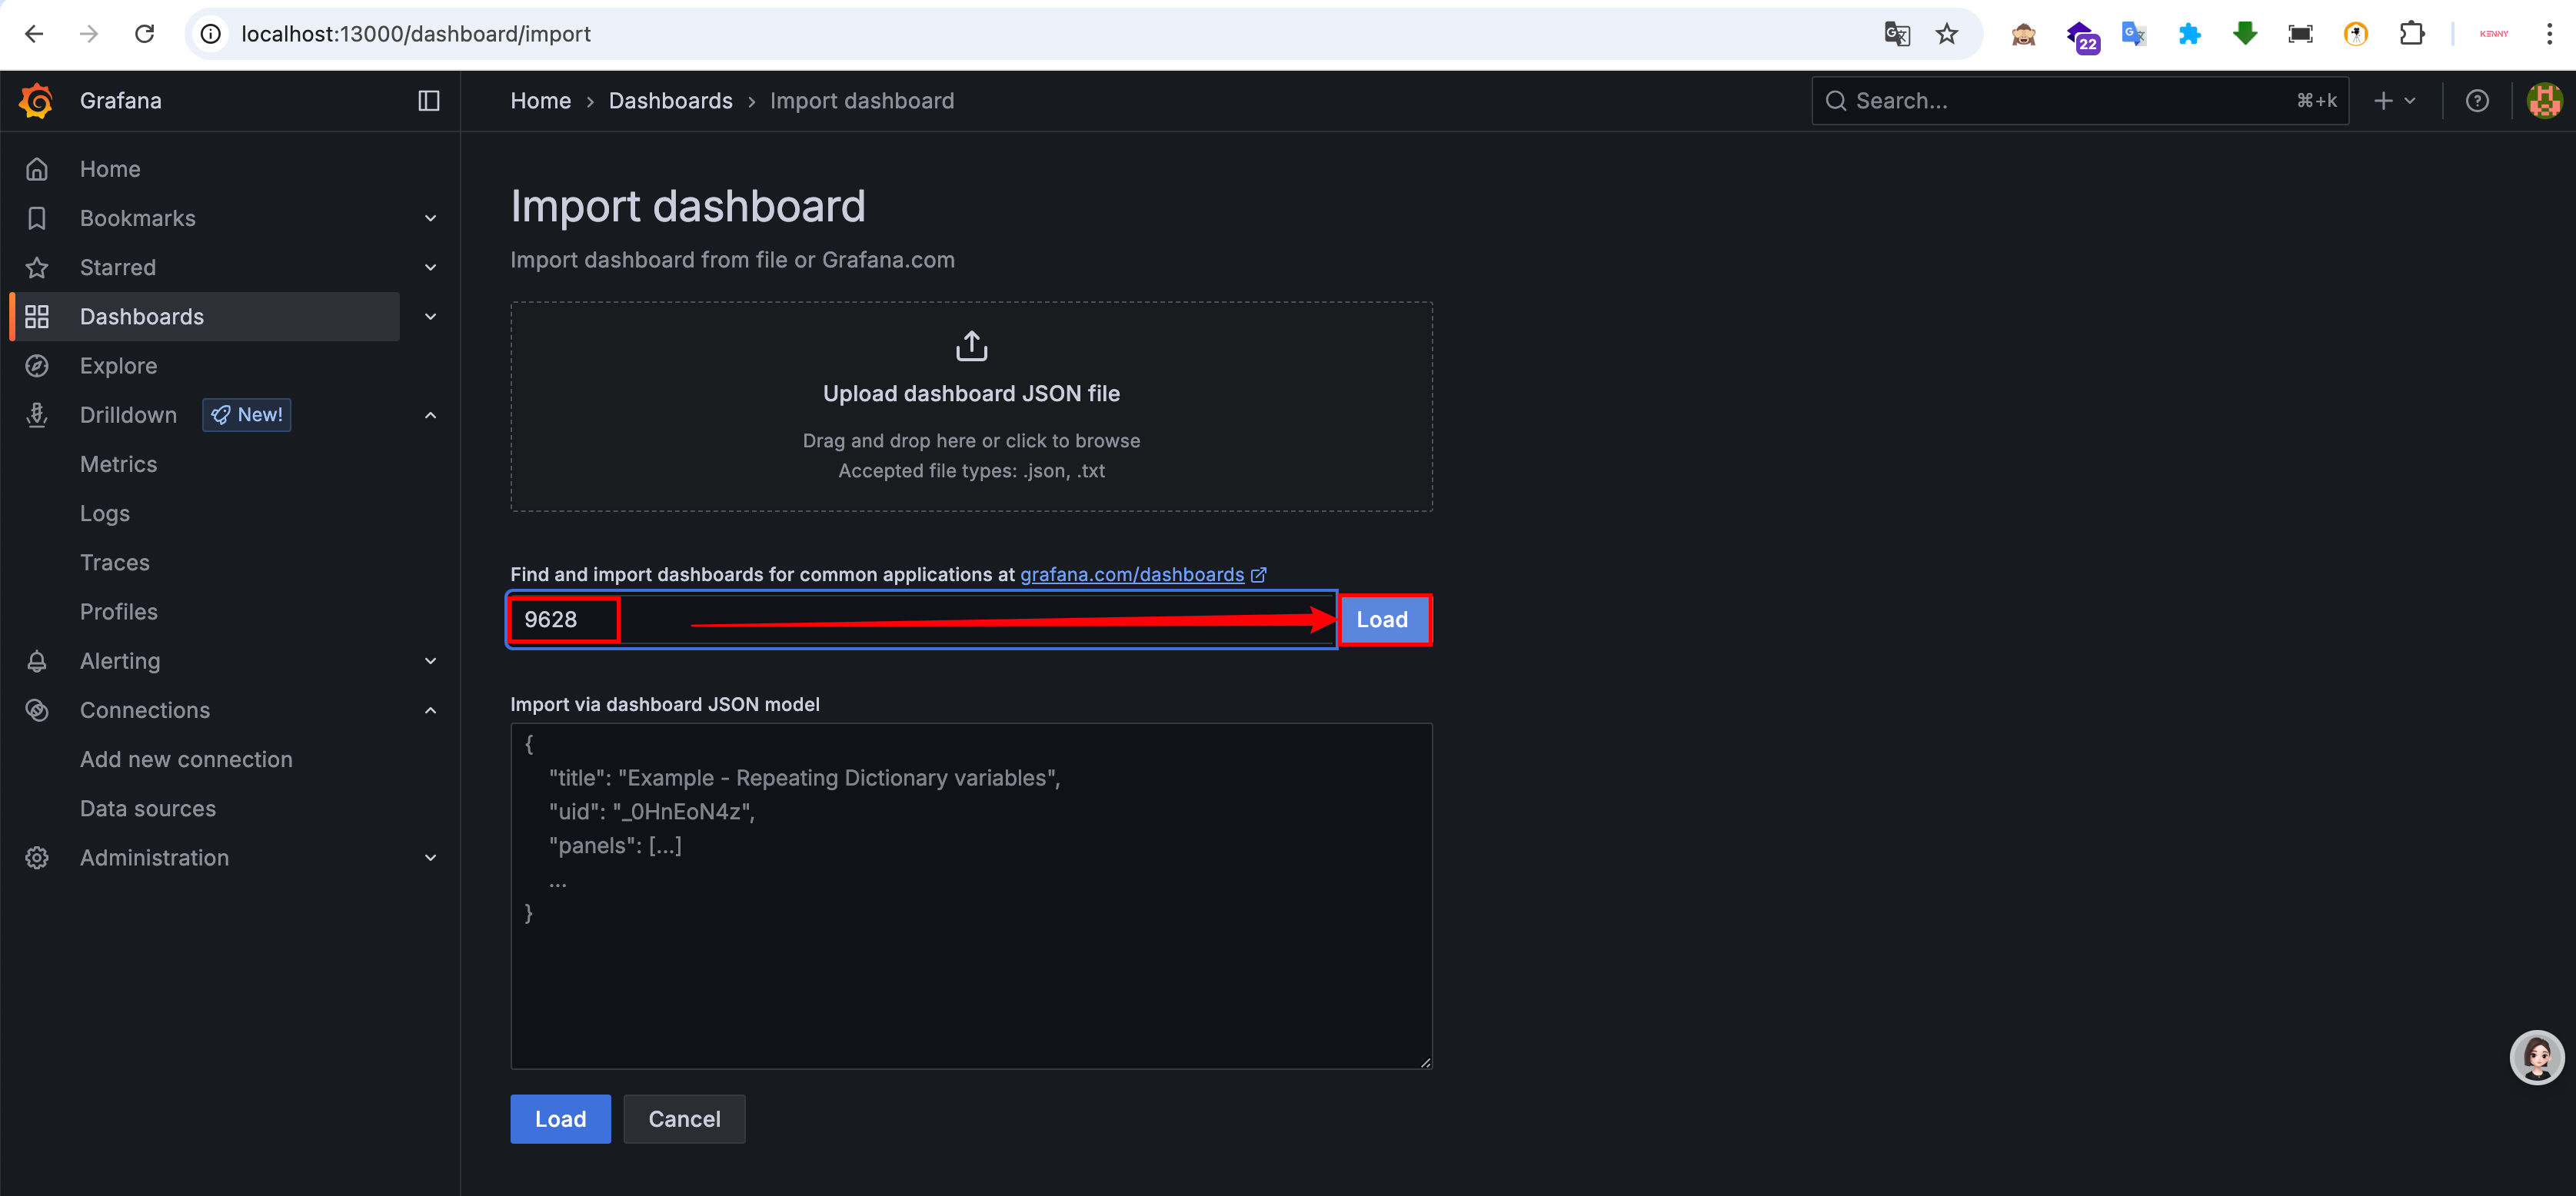Click the floating assistant avatar
Image resolution: width=2576 pixels, height=1196 pixels.
pos(2536,1057)
